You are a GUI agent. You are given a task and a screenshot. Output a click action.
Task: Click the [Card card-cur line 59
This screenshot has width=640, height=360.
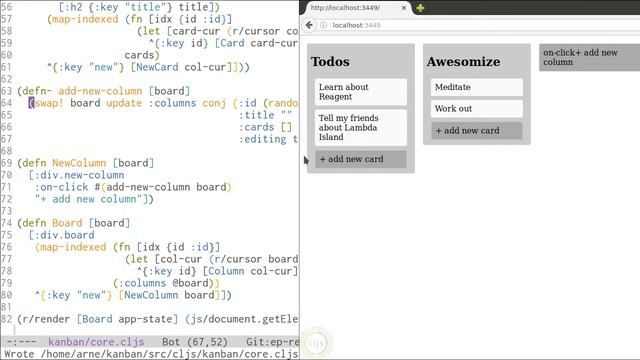(x=224, y=43)
